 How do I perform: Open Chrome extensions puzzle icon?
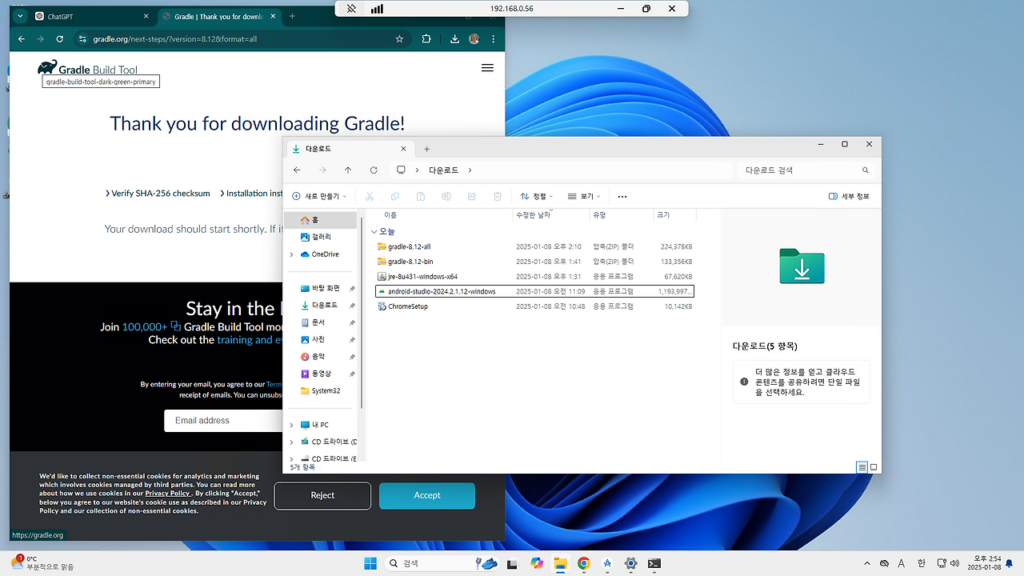pyautogui.click(x=426, y=39)
